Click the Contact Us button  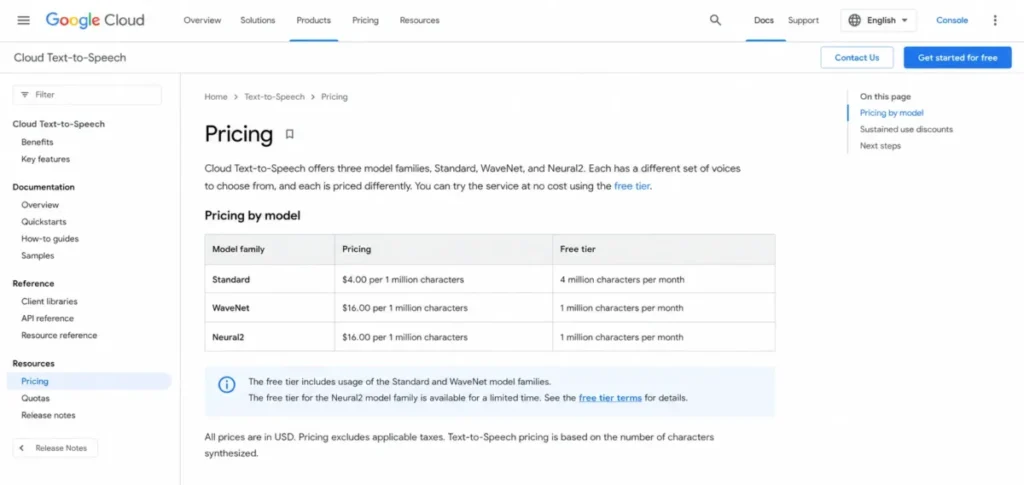tap(857, 57)
